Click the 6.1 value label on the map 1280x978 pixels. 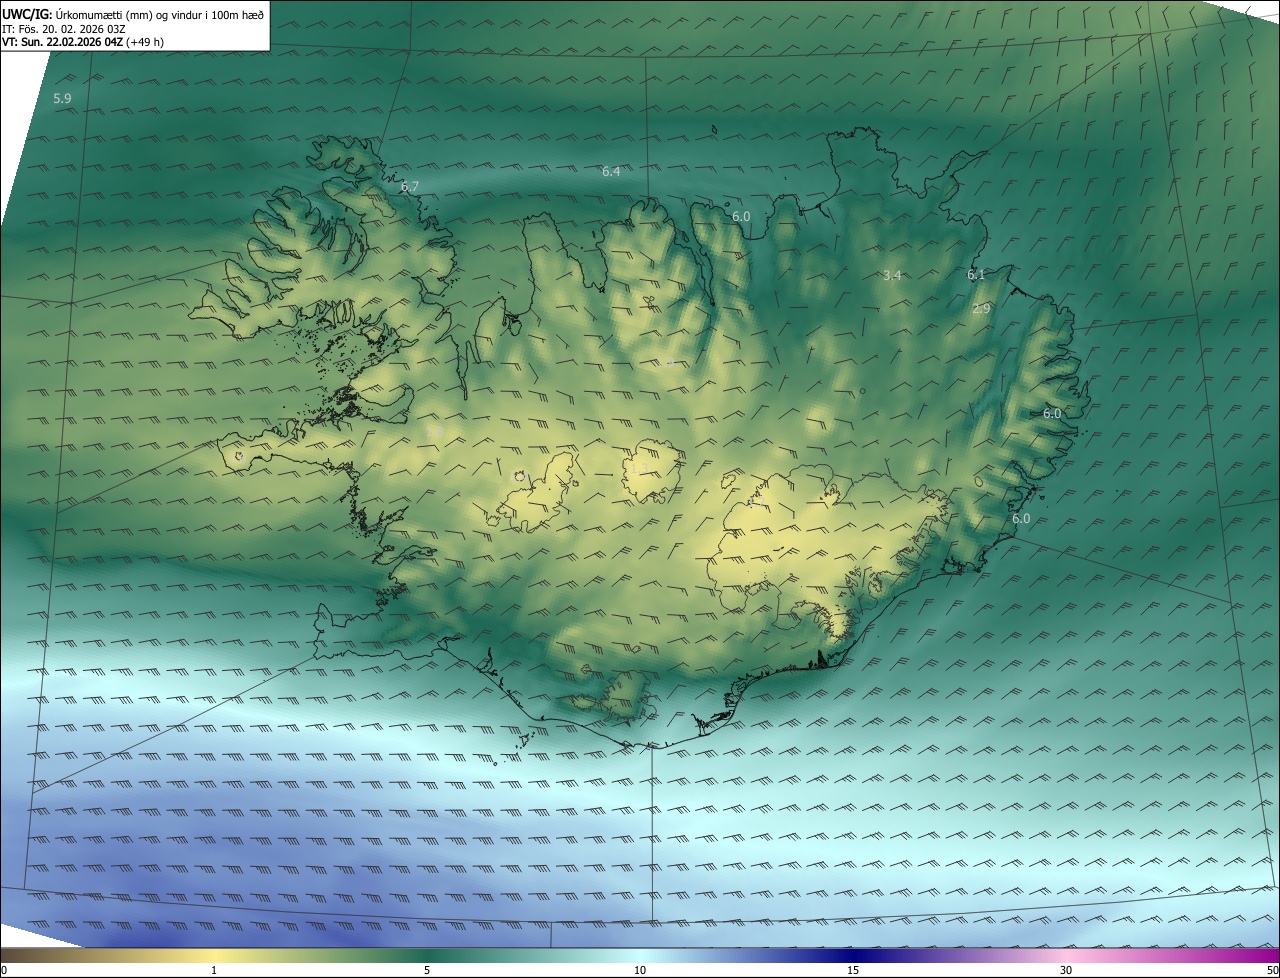(x=977, y=274)
